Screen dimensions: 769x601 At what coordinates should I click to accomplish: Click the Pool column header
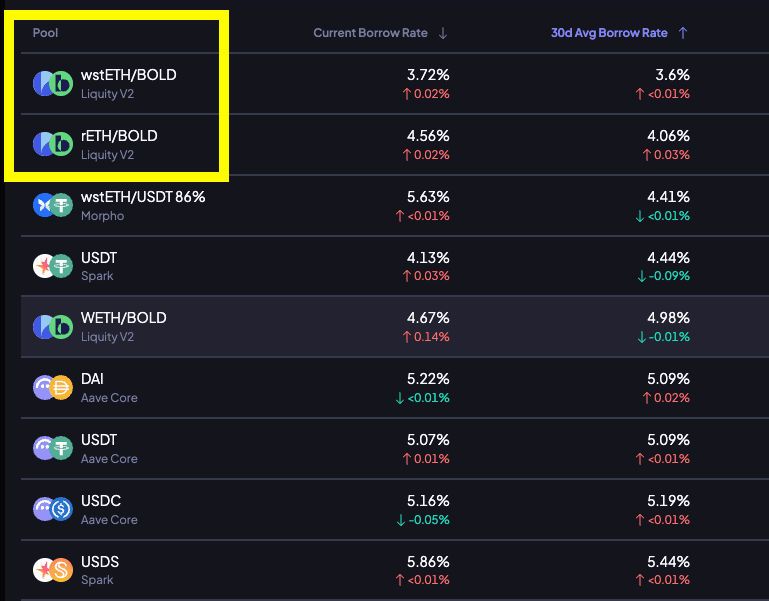tap(45, 33)
